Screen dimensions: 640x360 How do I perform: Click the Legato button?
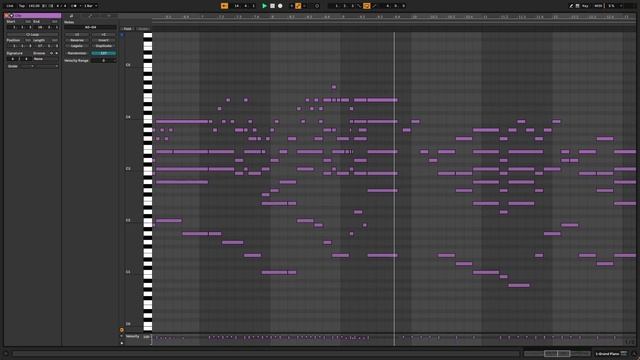(77, 46)
